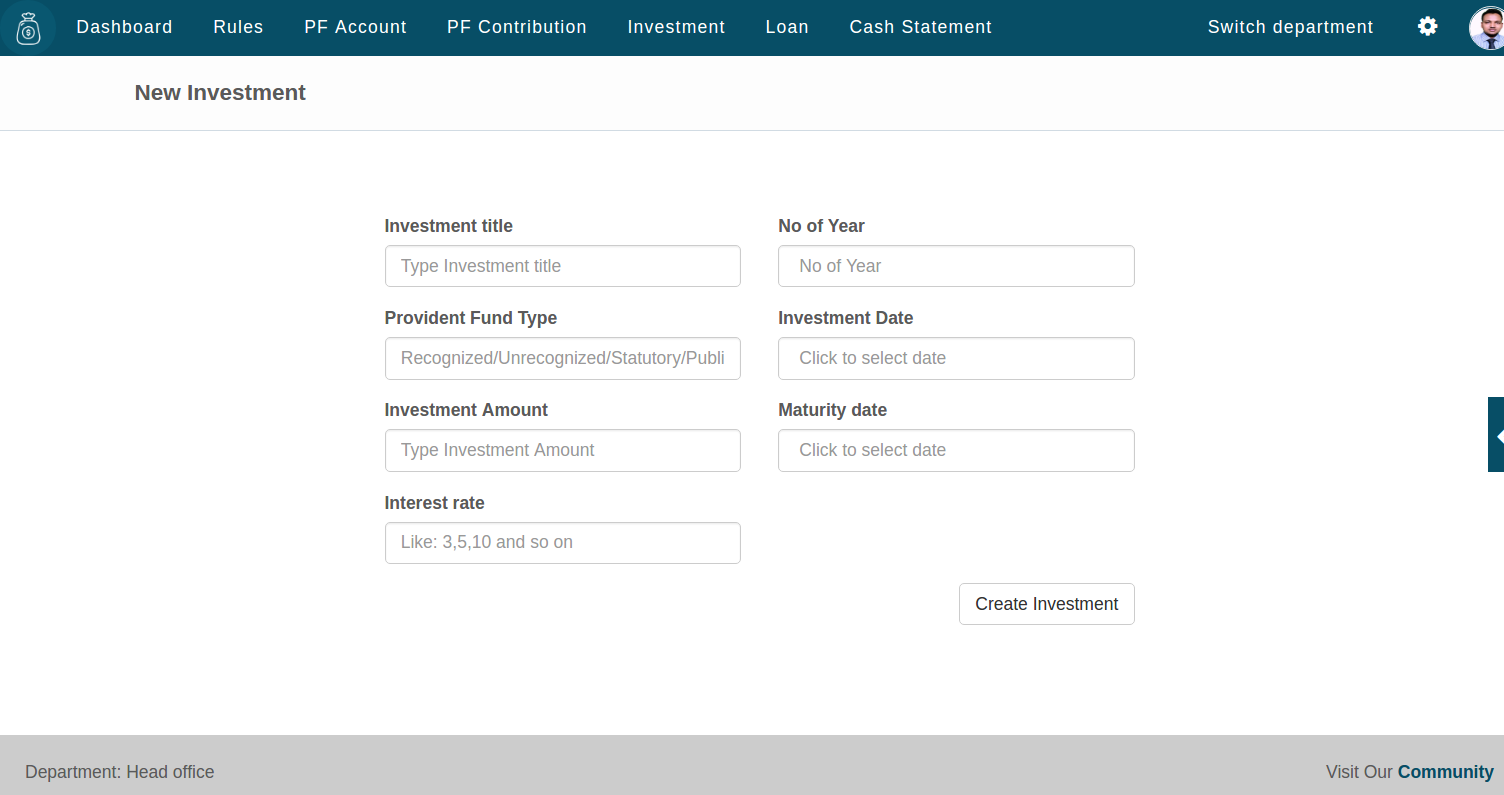Click the money bag app logo
1504x795 pixels.
coord(28,28)
